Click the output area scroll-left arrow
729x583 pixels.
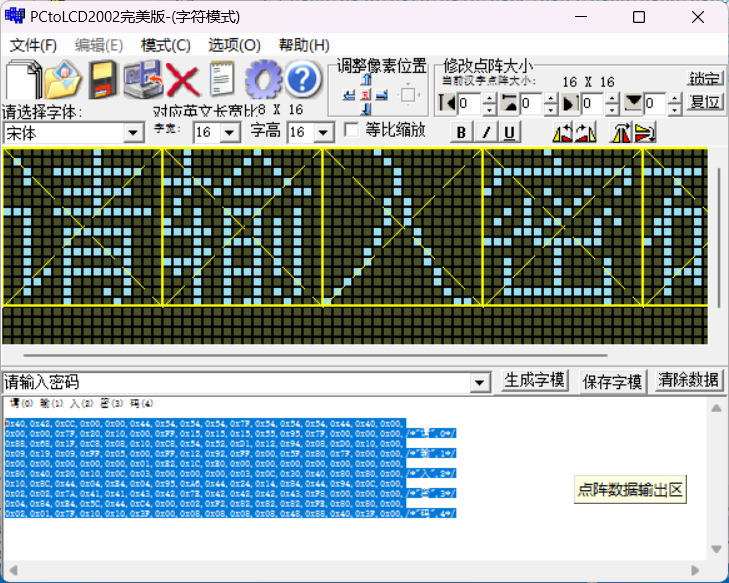point(13,570)
